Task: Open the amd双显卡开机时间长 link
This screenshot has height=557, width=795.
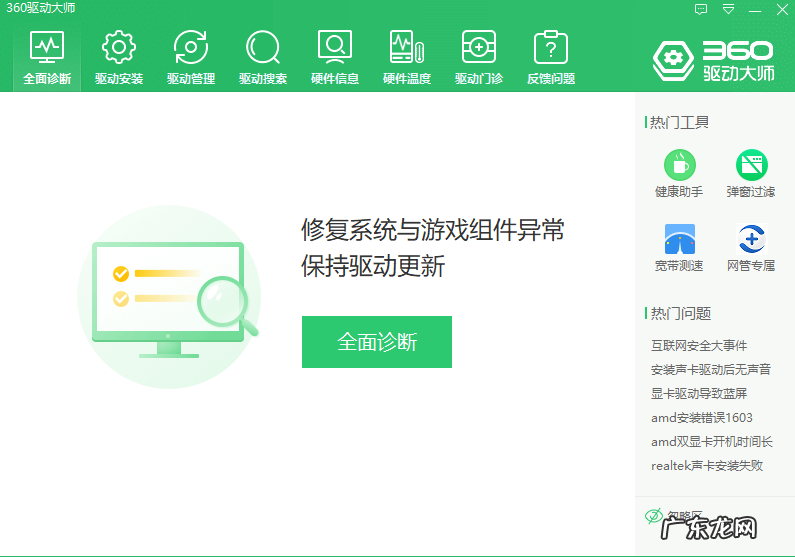Action: point(711,441)
